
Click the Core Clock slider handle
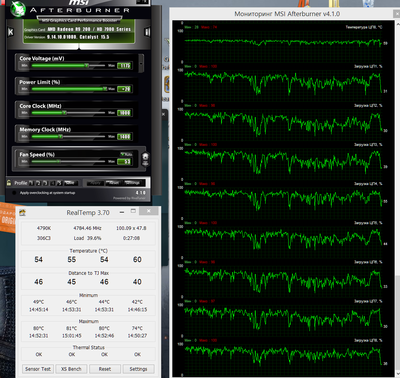pyautogui.click(x=64, y=113)
